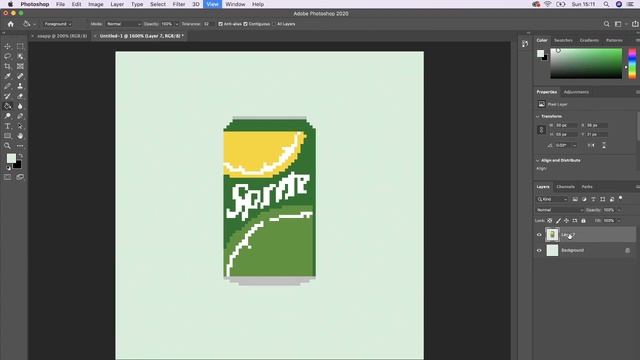Select the Lasso tool
The height and width of the screenshot is (360, 640).
tap(7, 56)
